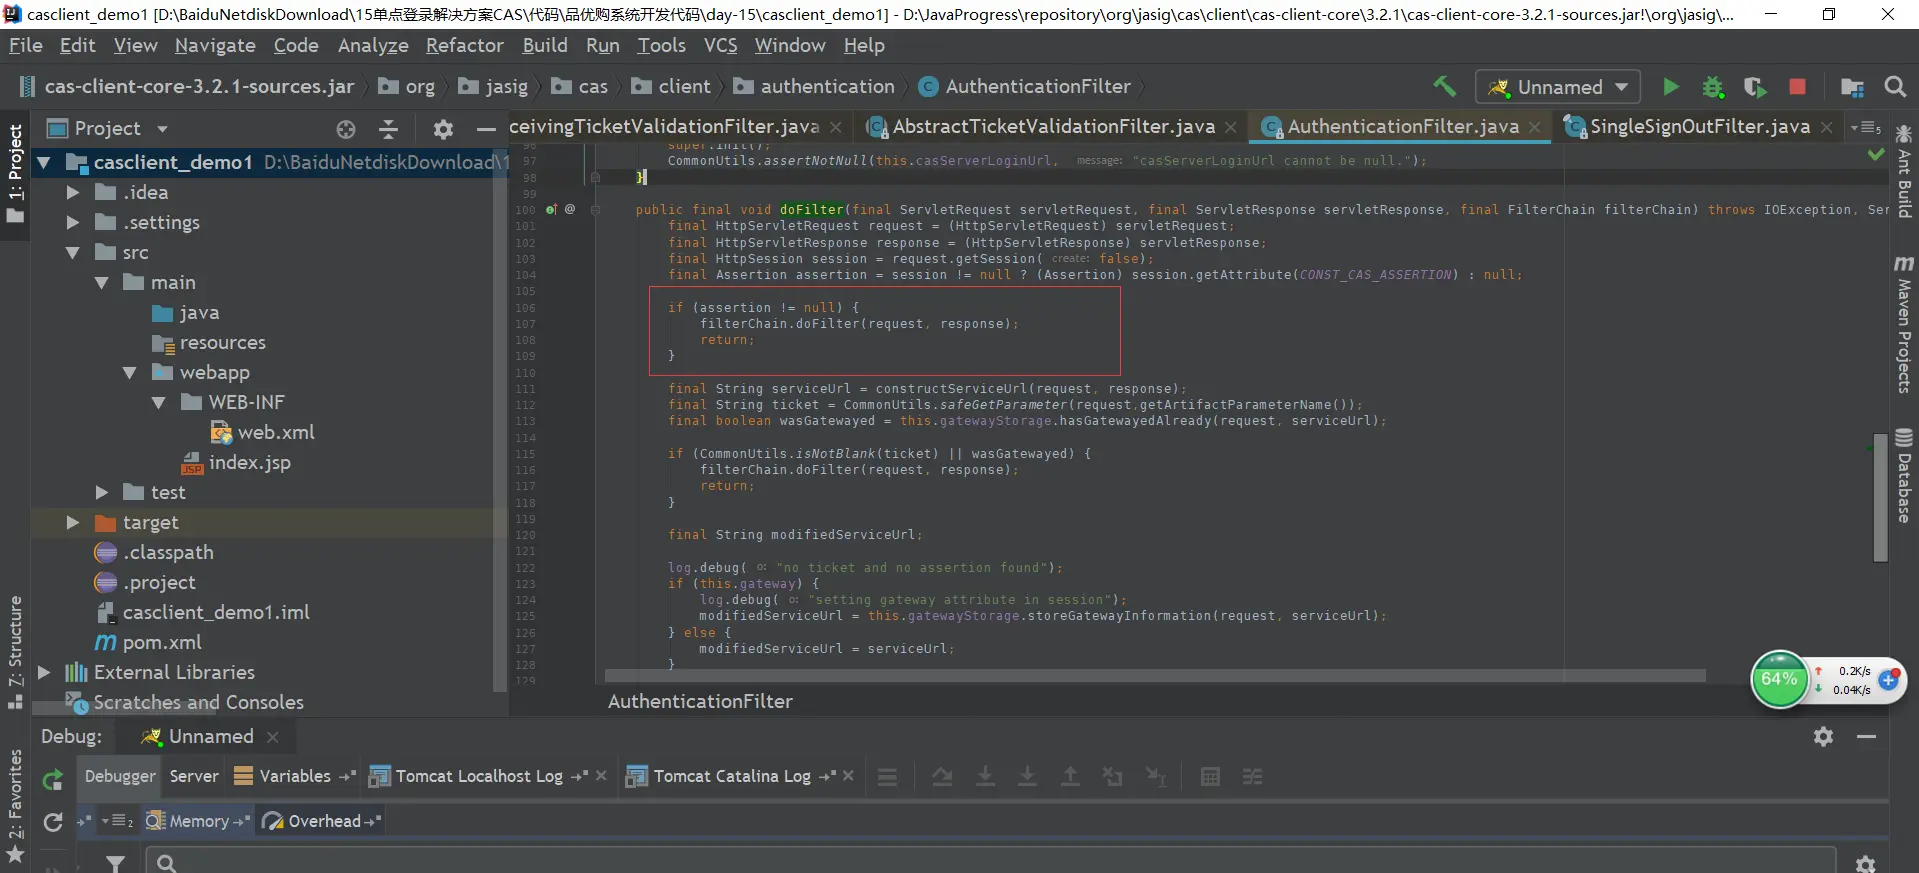Viewport: 1919px width, 873px height.
Task: Click the filter funnel icon
Action: (116, 863)
